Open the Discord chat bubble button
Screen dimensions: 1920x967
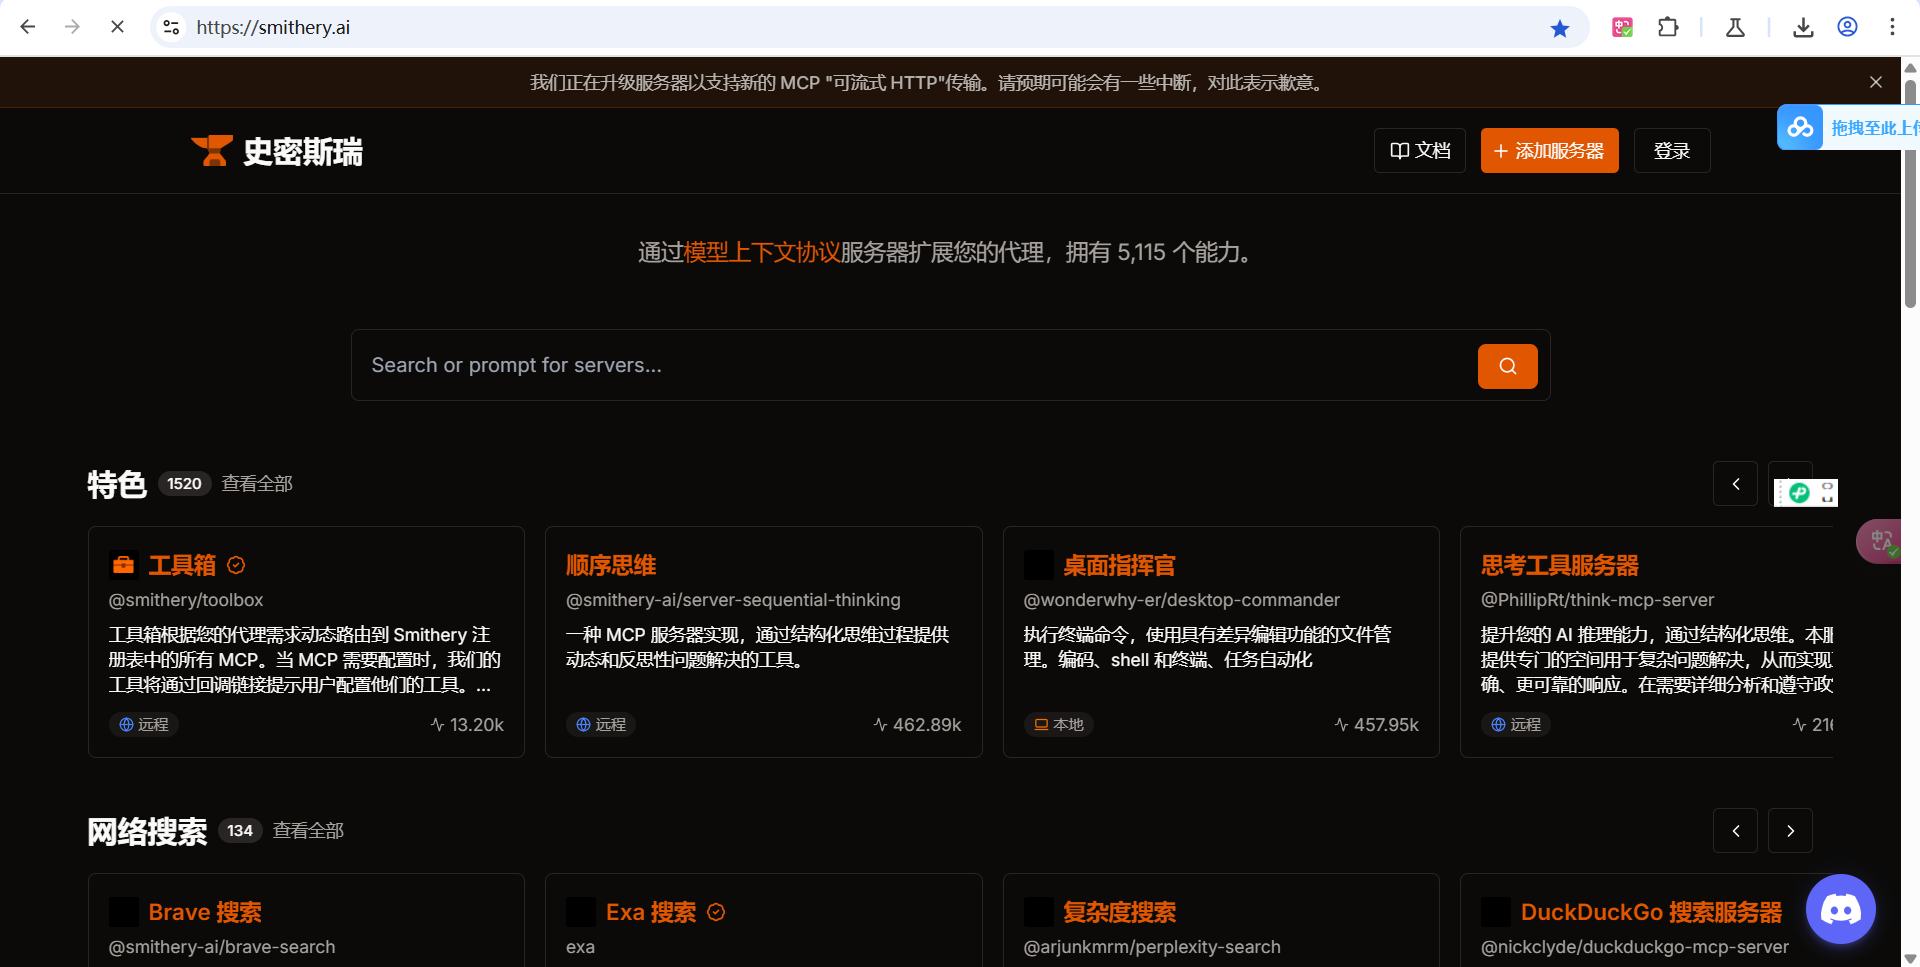[x=1841, y=909]
